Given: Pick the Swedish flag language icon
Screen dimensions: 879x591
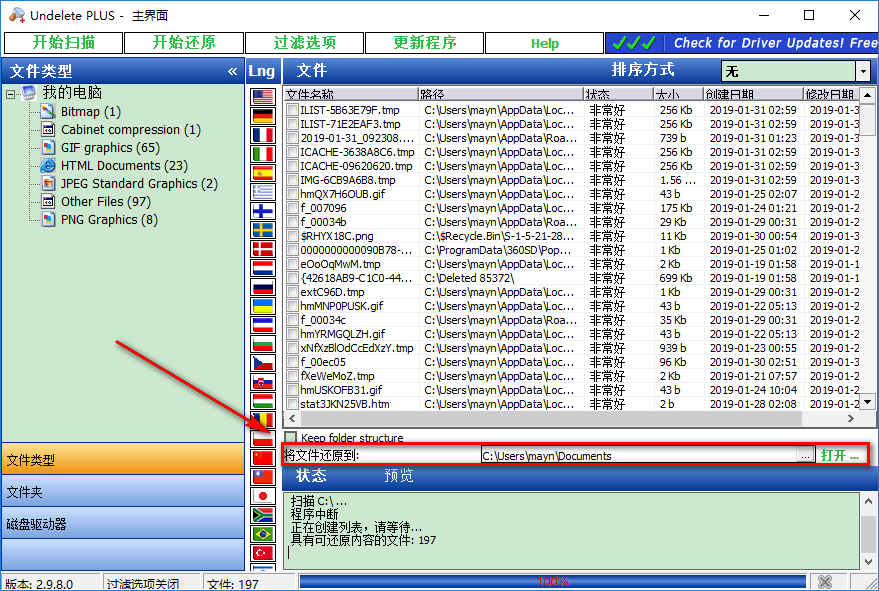Looking at the screenshot, I should tap(262, 230).
